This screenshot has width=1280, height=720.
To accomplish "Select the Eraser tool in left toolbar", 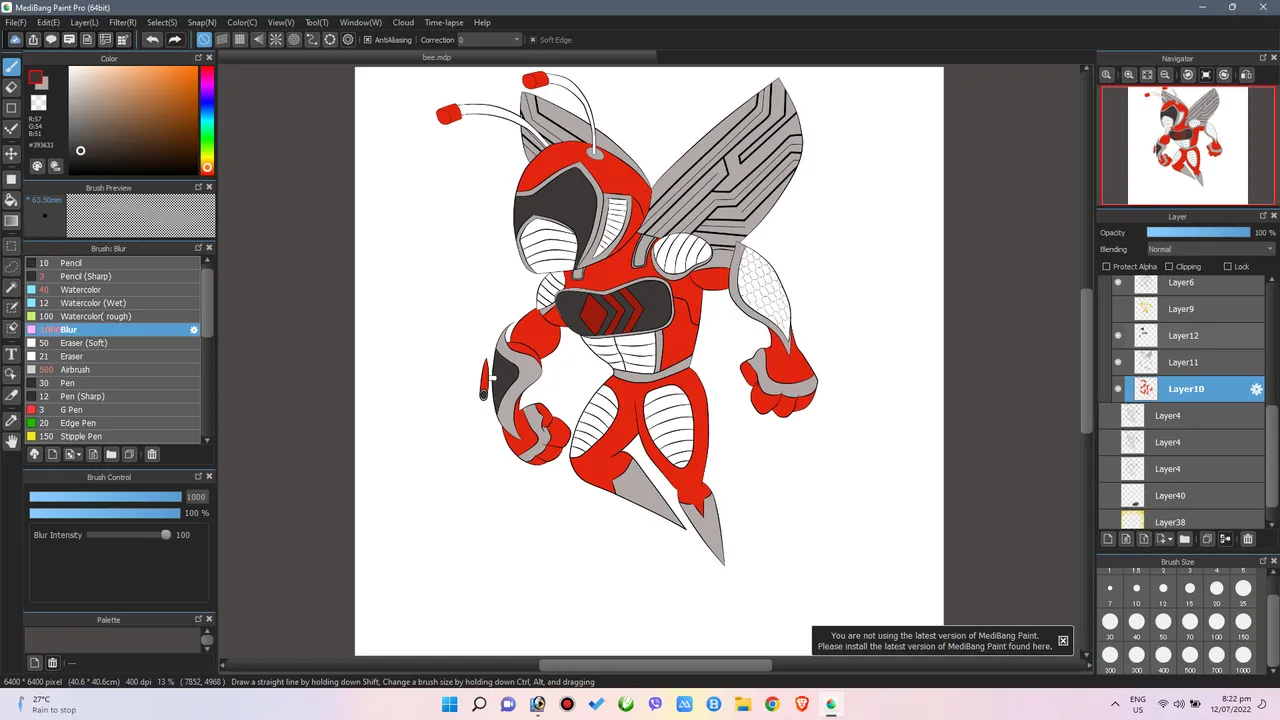I will point(11,87).
